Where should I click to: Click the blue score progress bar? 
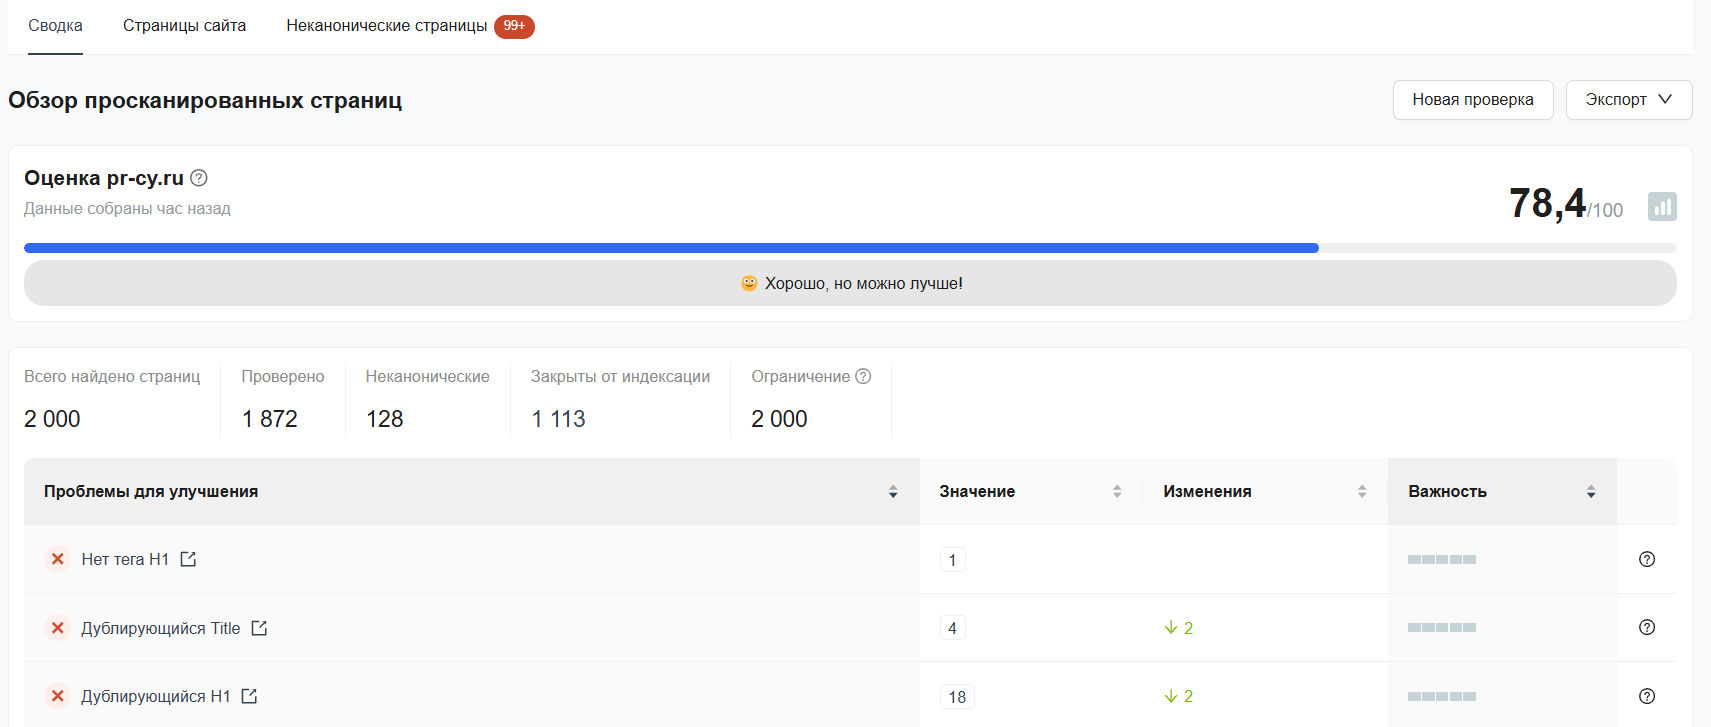point(671,248)
